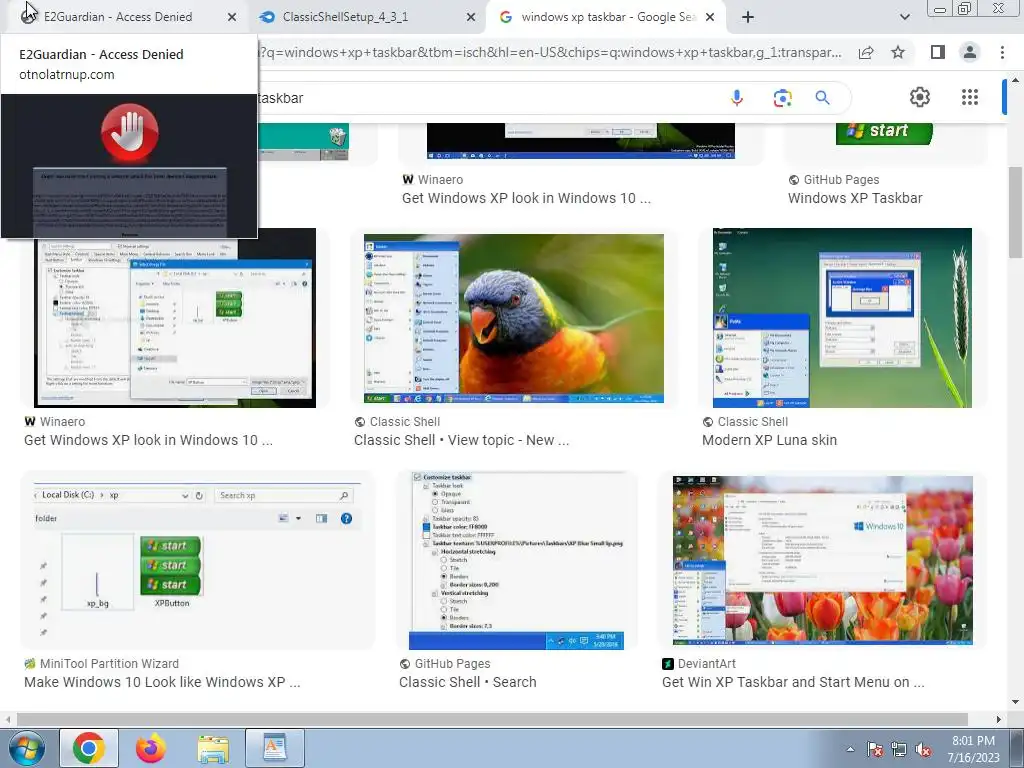Open the Google apps grid
Screen dimensions: 1024x768
pyautogui.click(x=970, y=97)
